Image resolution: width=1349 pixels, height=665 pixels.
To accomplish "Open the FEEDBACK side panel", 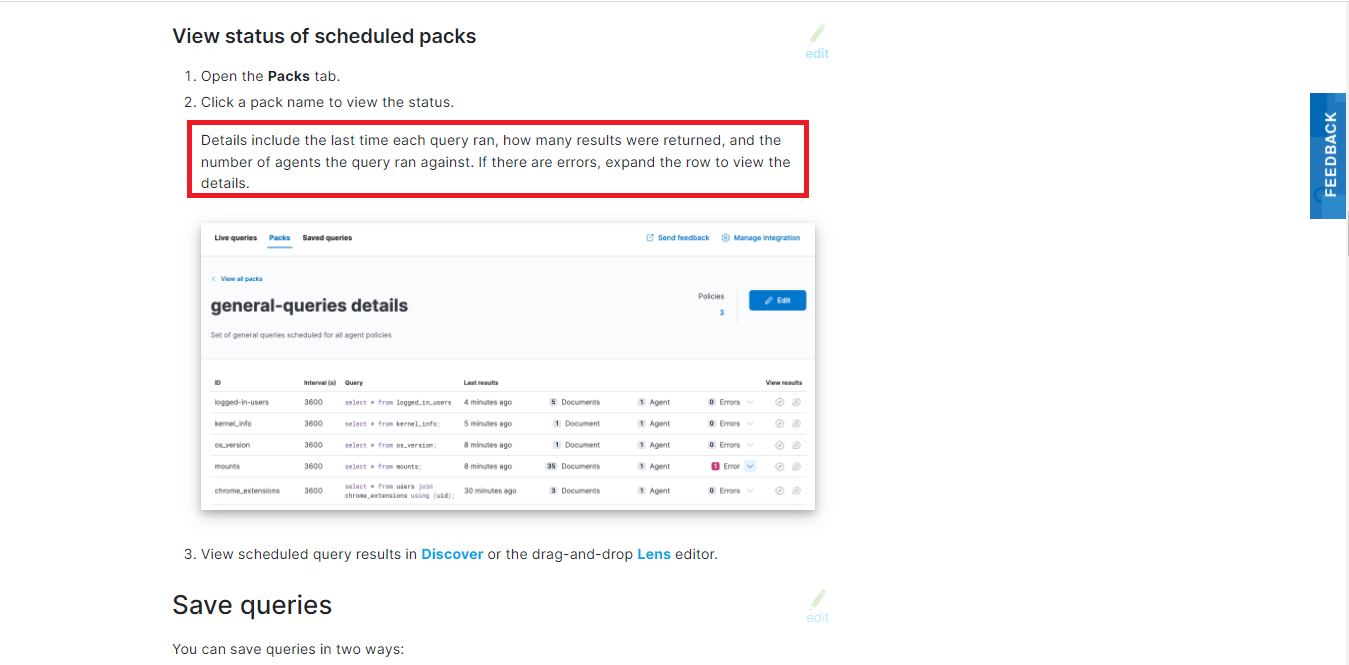I will (x=1327, y=156).
